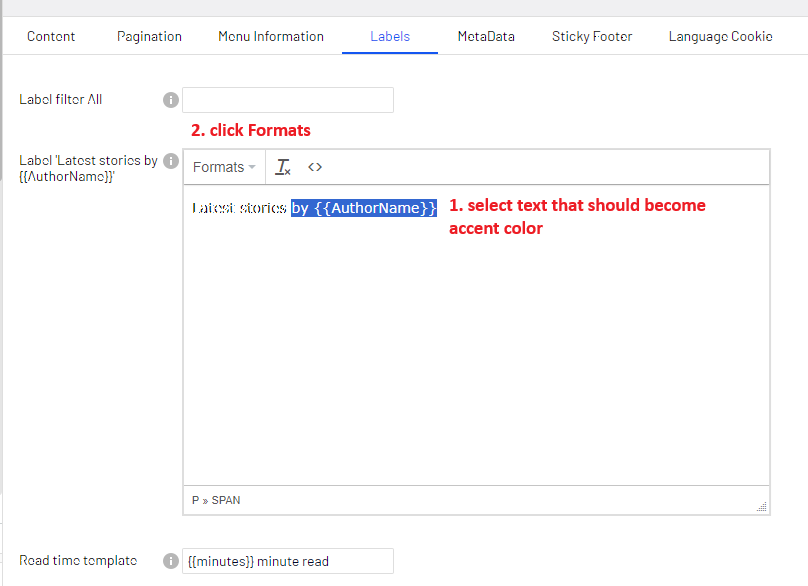Click P in the editor element path
Screen dimensions: 808x586
pyautogui.click(x=193, y=500)
